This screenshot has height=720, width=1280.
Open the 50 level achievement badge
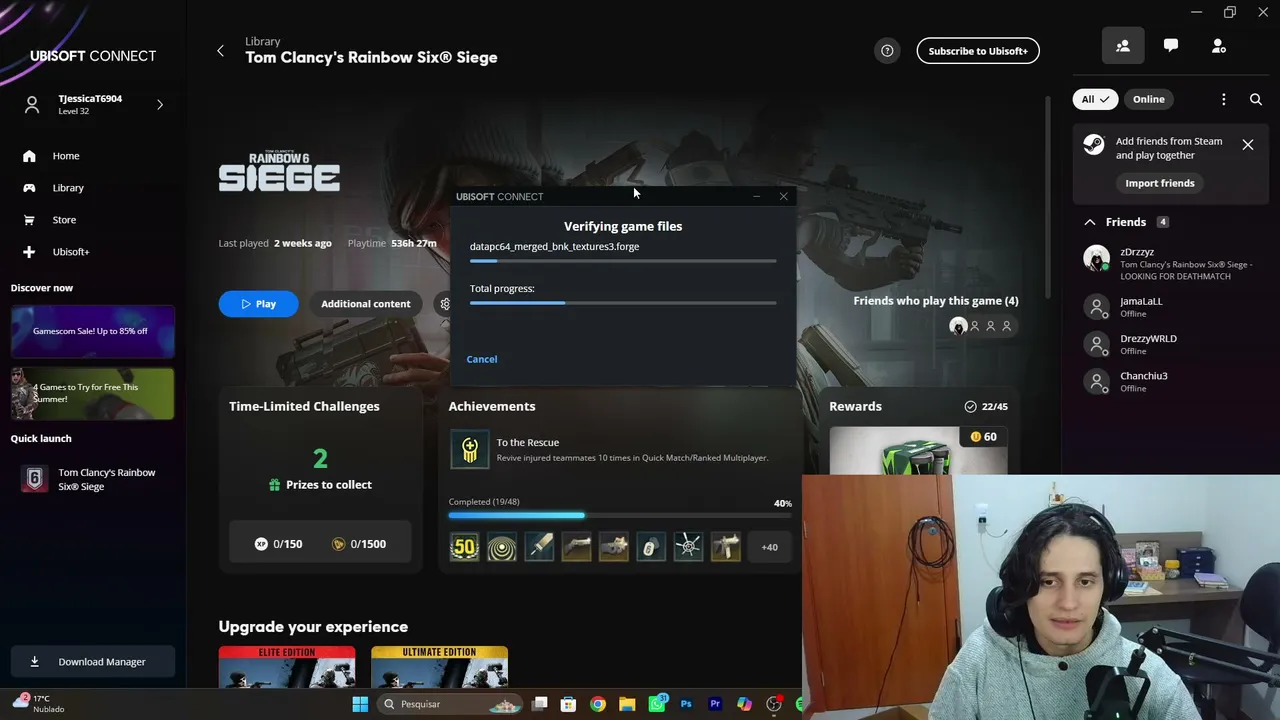point(464,547)
